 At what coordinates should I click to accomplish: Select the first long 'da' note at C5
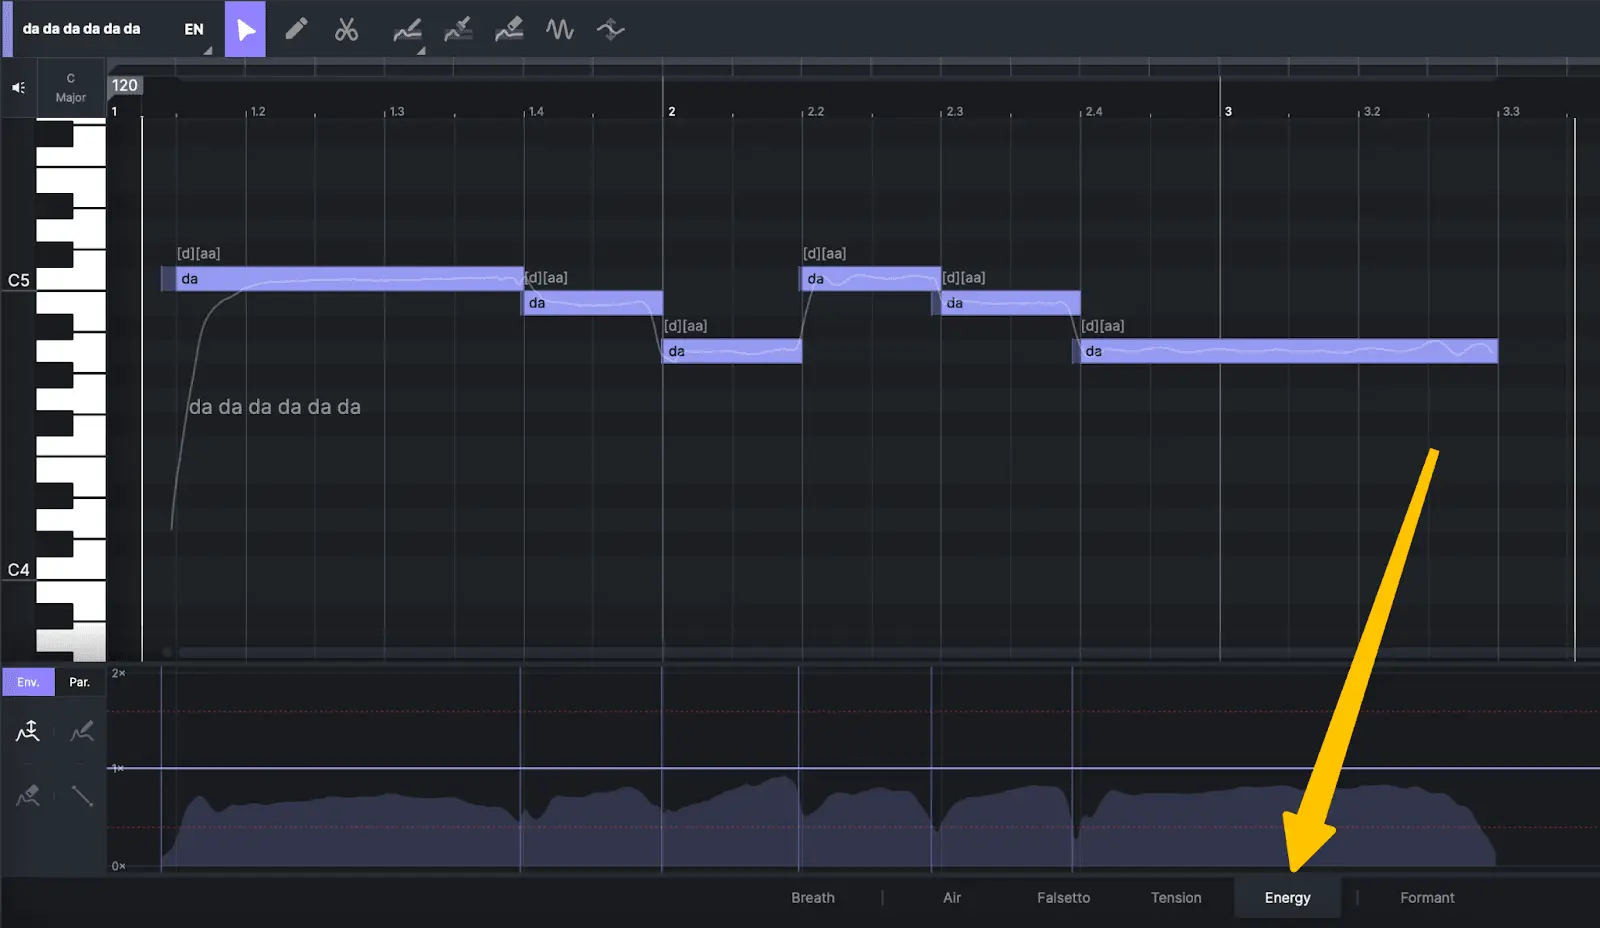point(349,279)
